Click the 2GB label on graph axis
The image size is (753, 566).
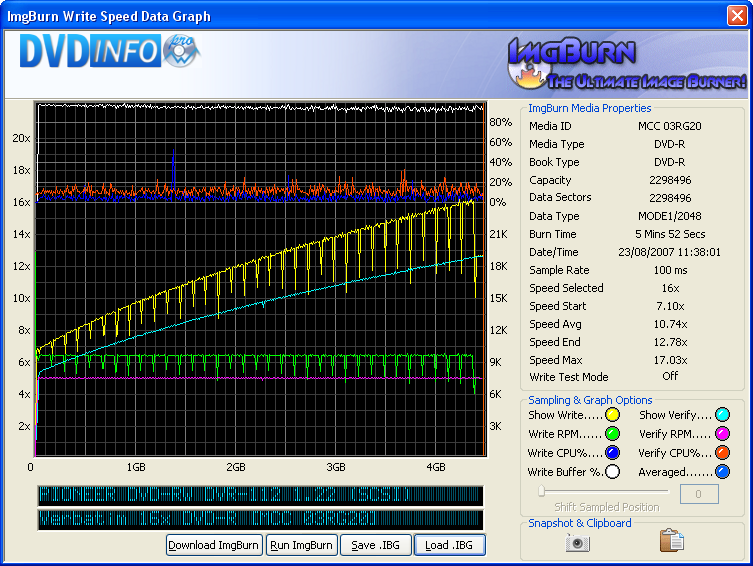coord(236,467)
